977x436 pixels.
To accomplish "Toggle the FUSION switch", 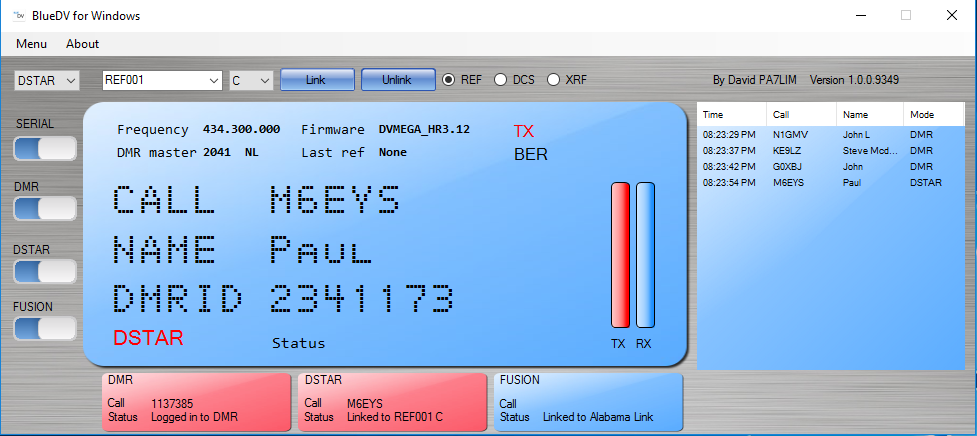I will coord(45,328).
